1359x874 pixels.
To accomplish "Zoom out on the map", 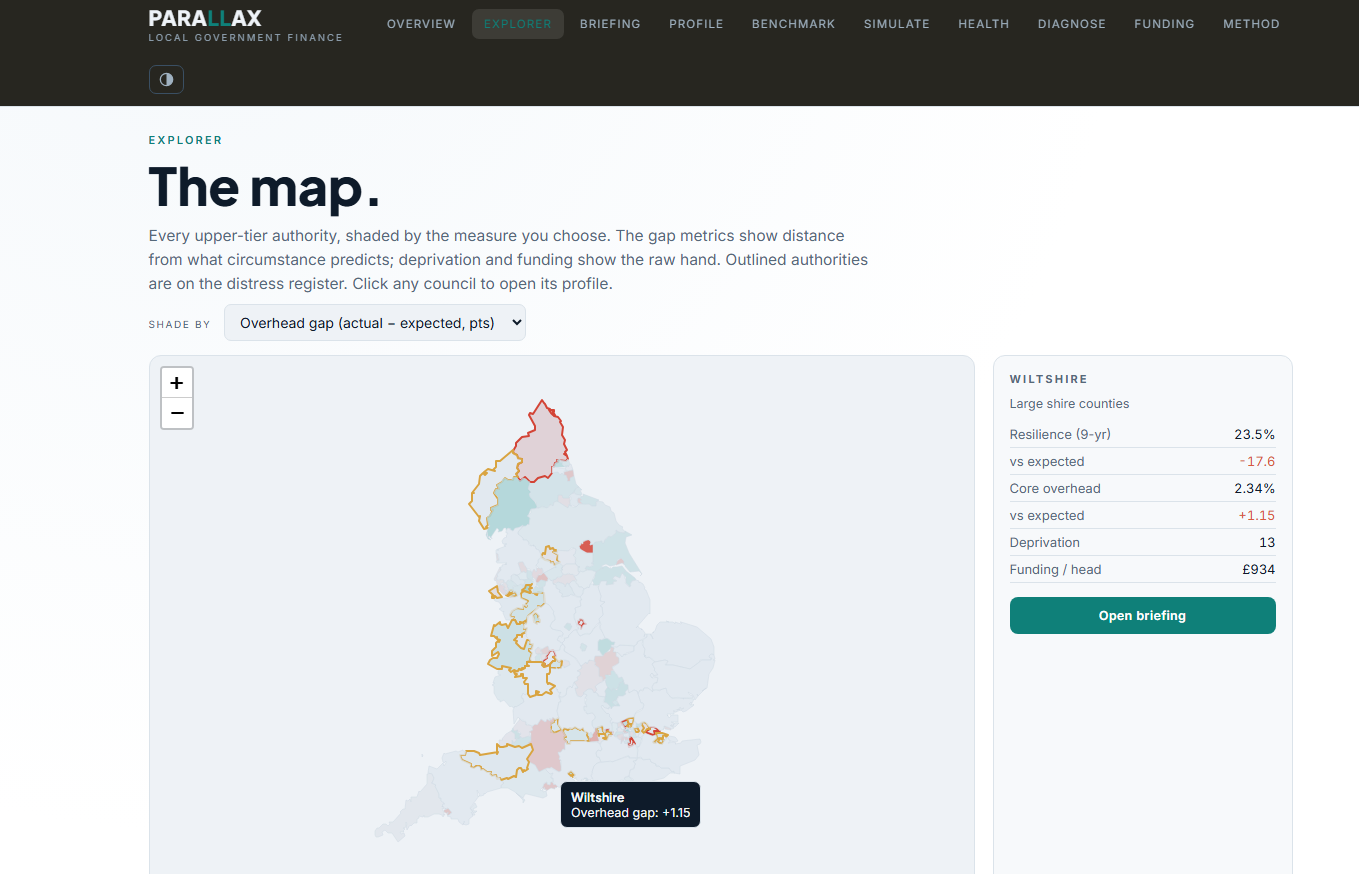I will click(177, 413).
